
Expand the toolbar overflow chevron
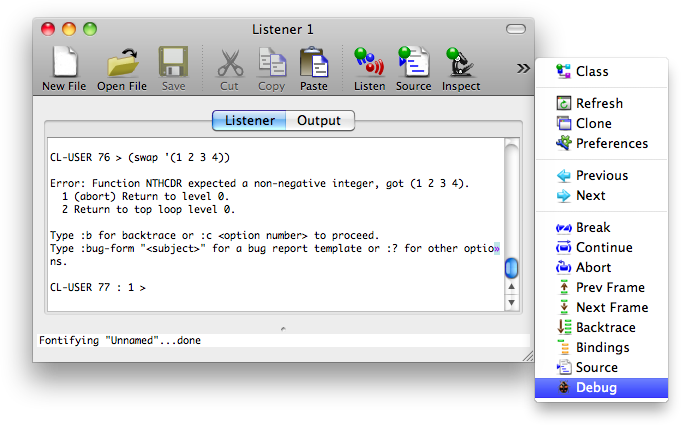pyautogui.click(x=523, y=68)
